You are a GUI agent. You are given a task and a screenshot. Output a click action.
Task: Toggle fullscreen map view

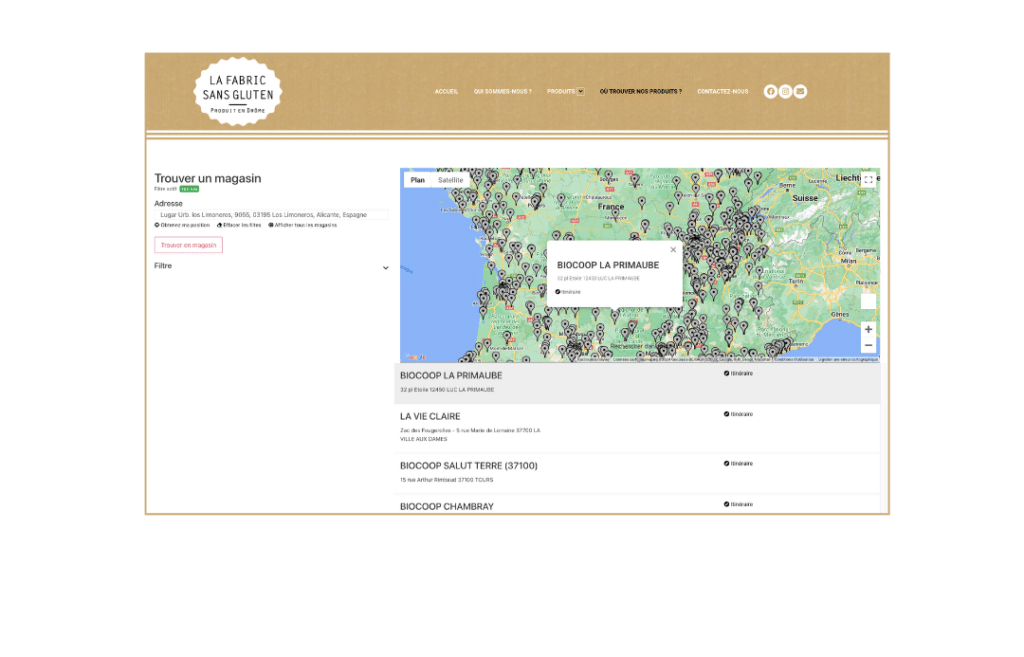click(869, 180)
